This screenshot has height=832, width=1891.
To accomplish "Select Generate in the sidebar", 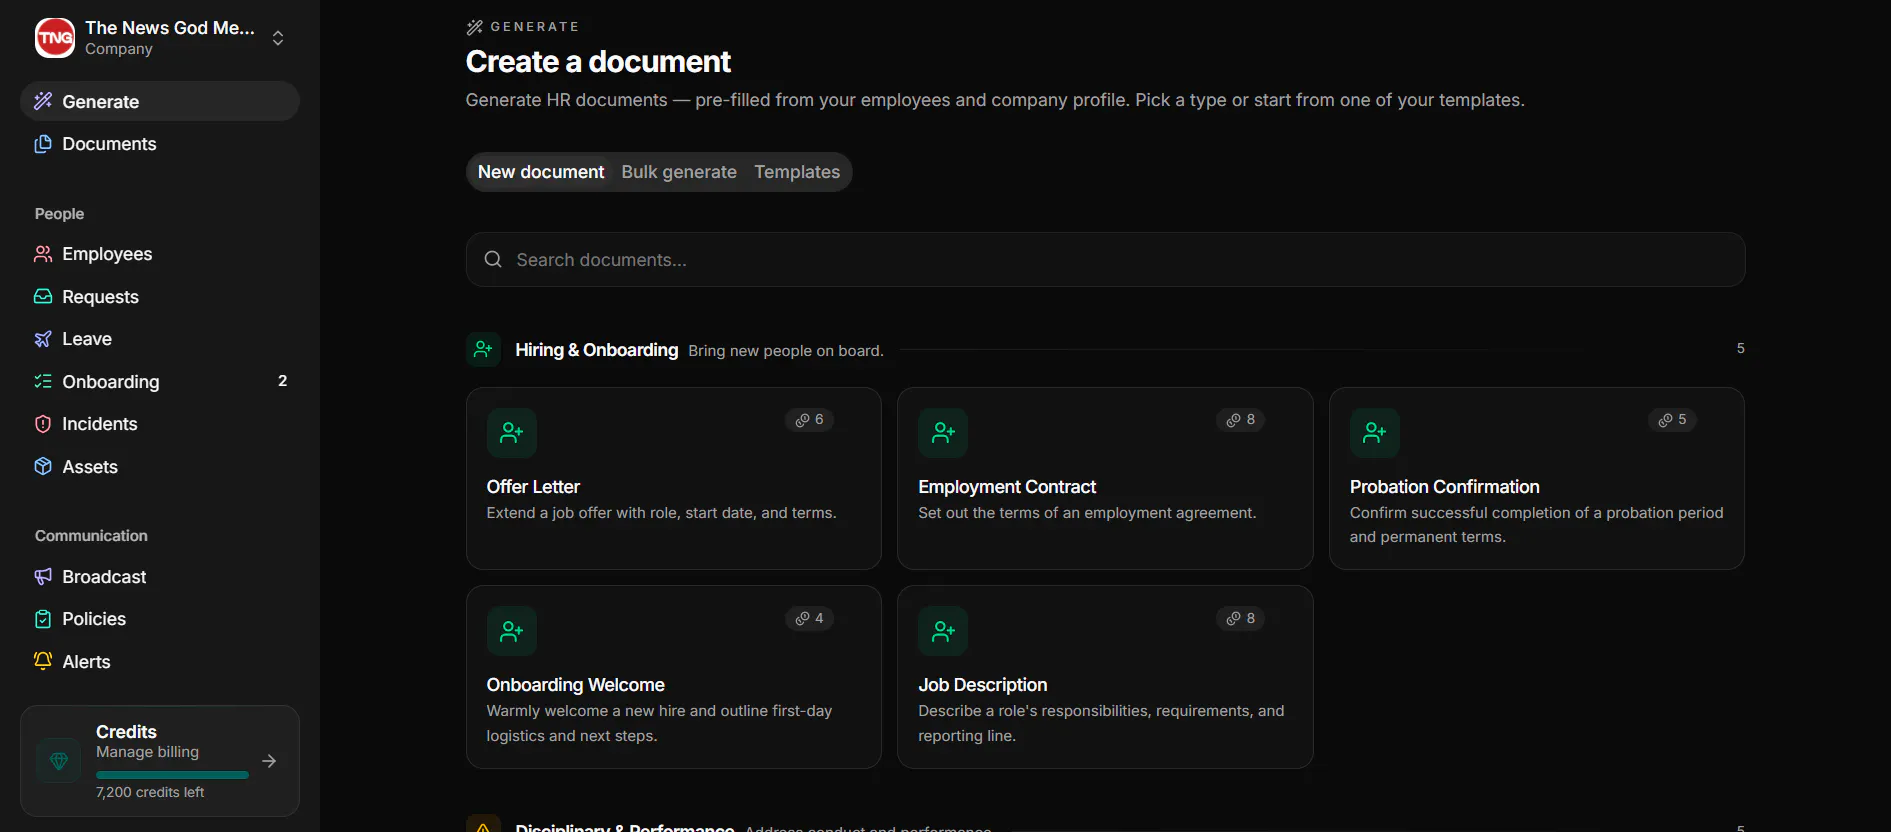I will (x=160, y=101).
